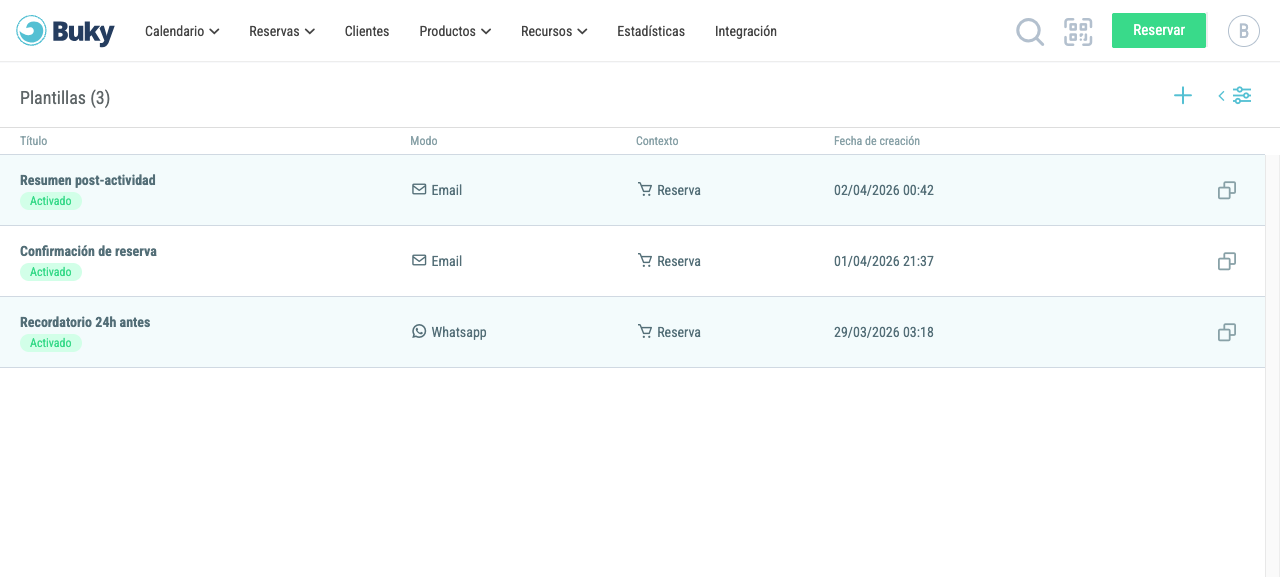Open the QR code scanner icon
Image resolution: width=1280 pixels, height=577 pixels.
1078,32
